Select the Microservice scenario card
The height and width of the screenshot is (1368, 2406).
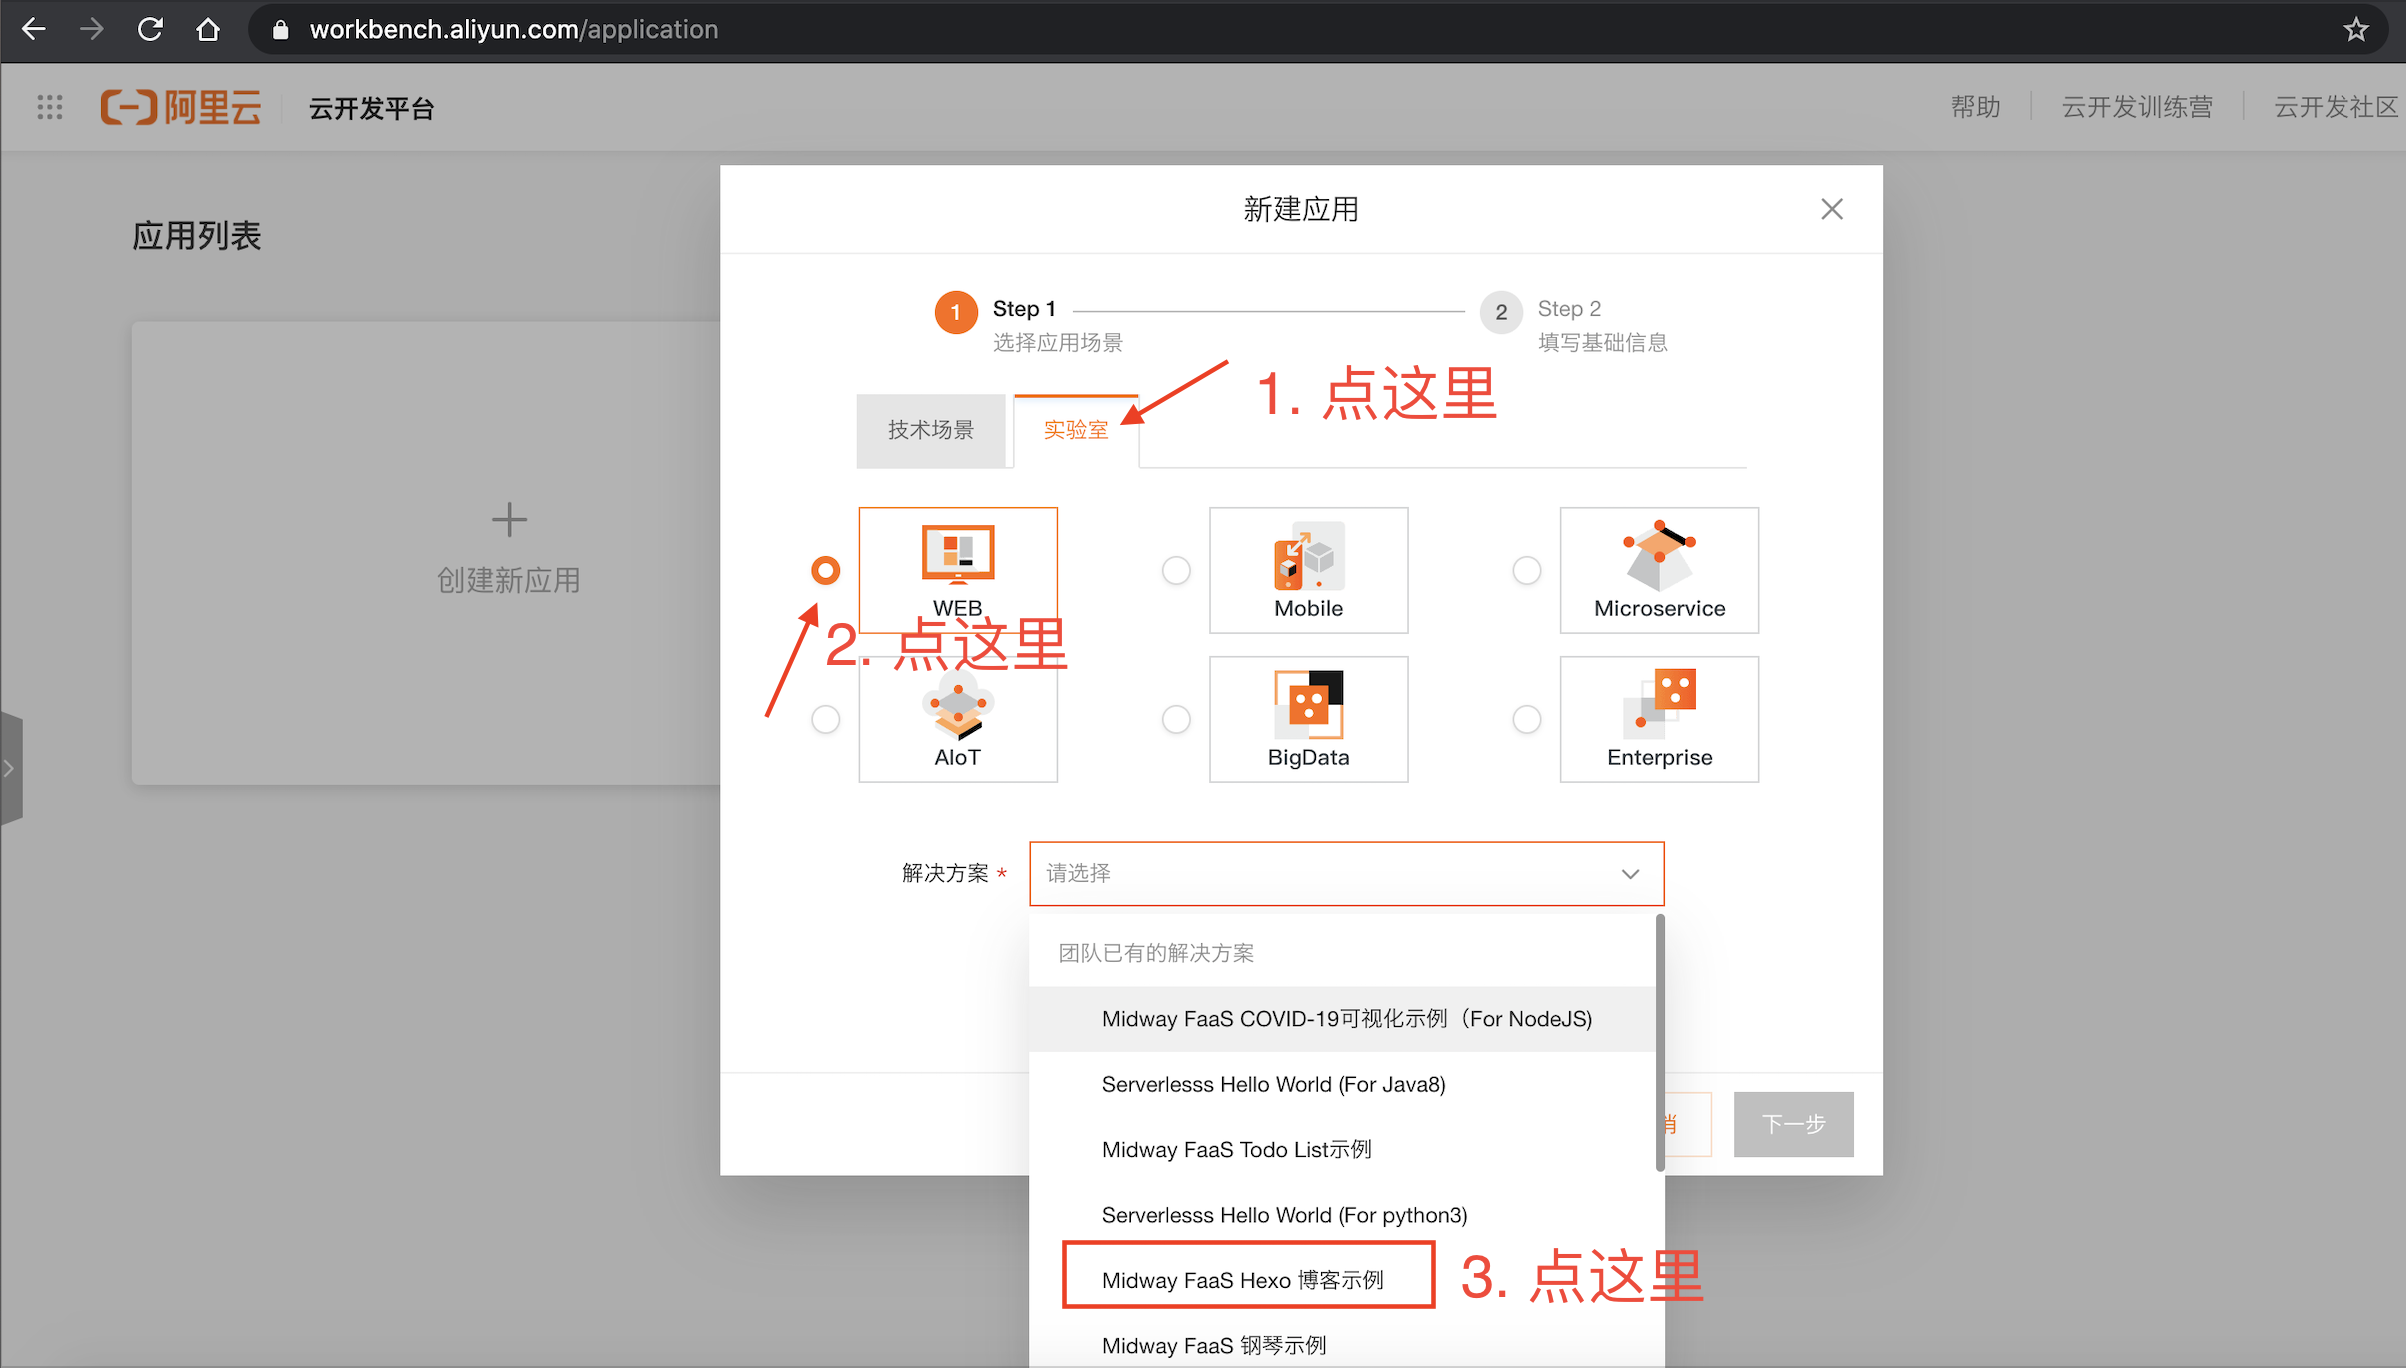[x=1659, y=569]
